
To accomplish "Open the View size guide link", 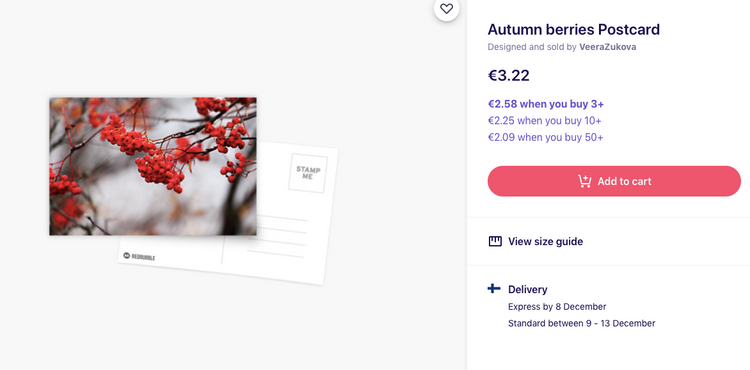I will click(x=545, y=241).
